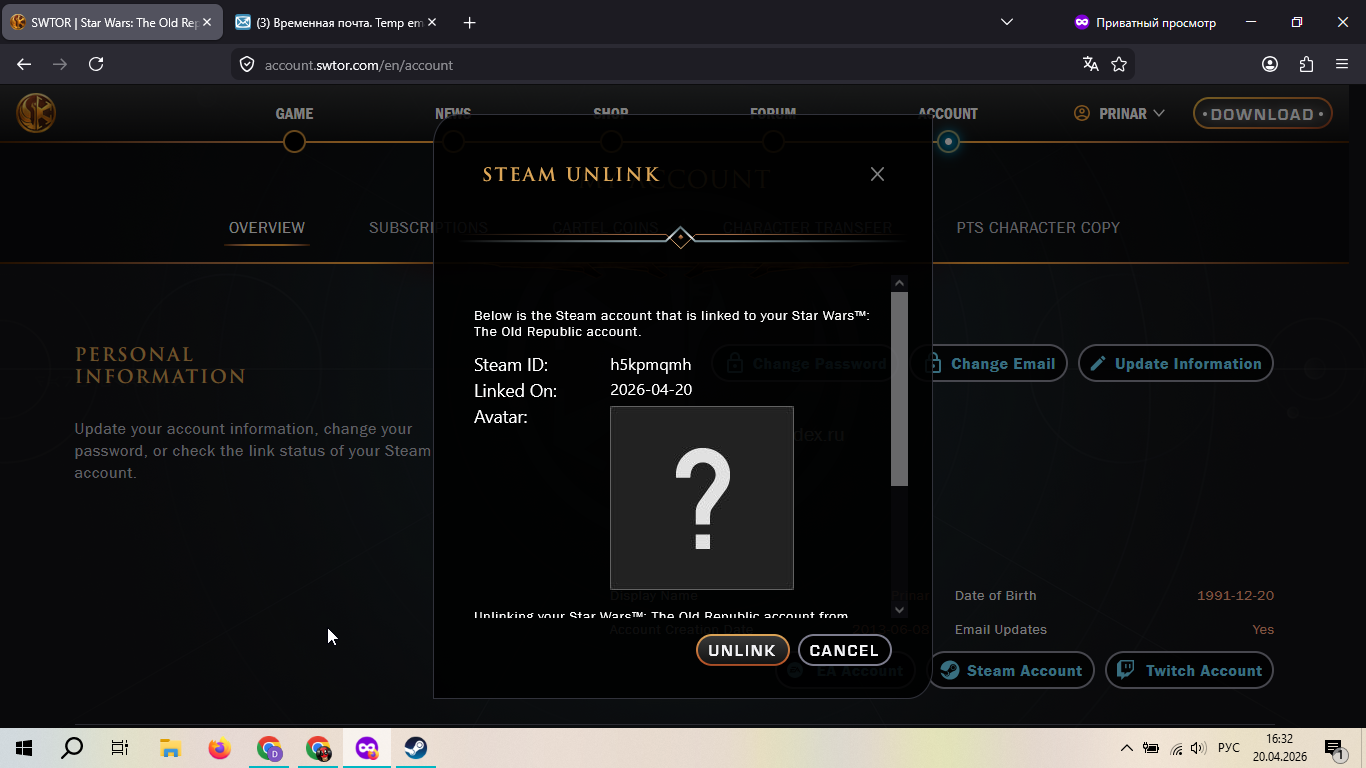The image size is (1366, 768).
Task: Click pencil icon on Update Information
Action: tap(1098, 364)
